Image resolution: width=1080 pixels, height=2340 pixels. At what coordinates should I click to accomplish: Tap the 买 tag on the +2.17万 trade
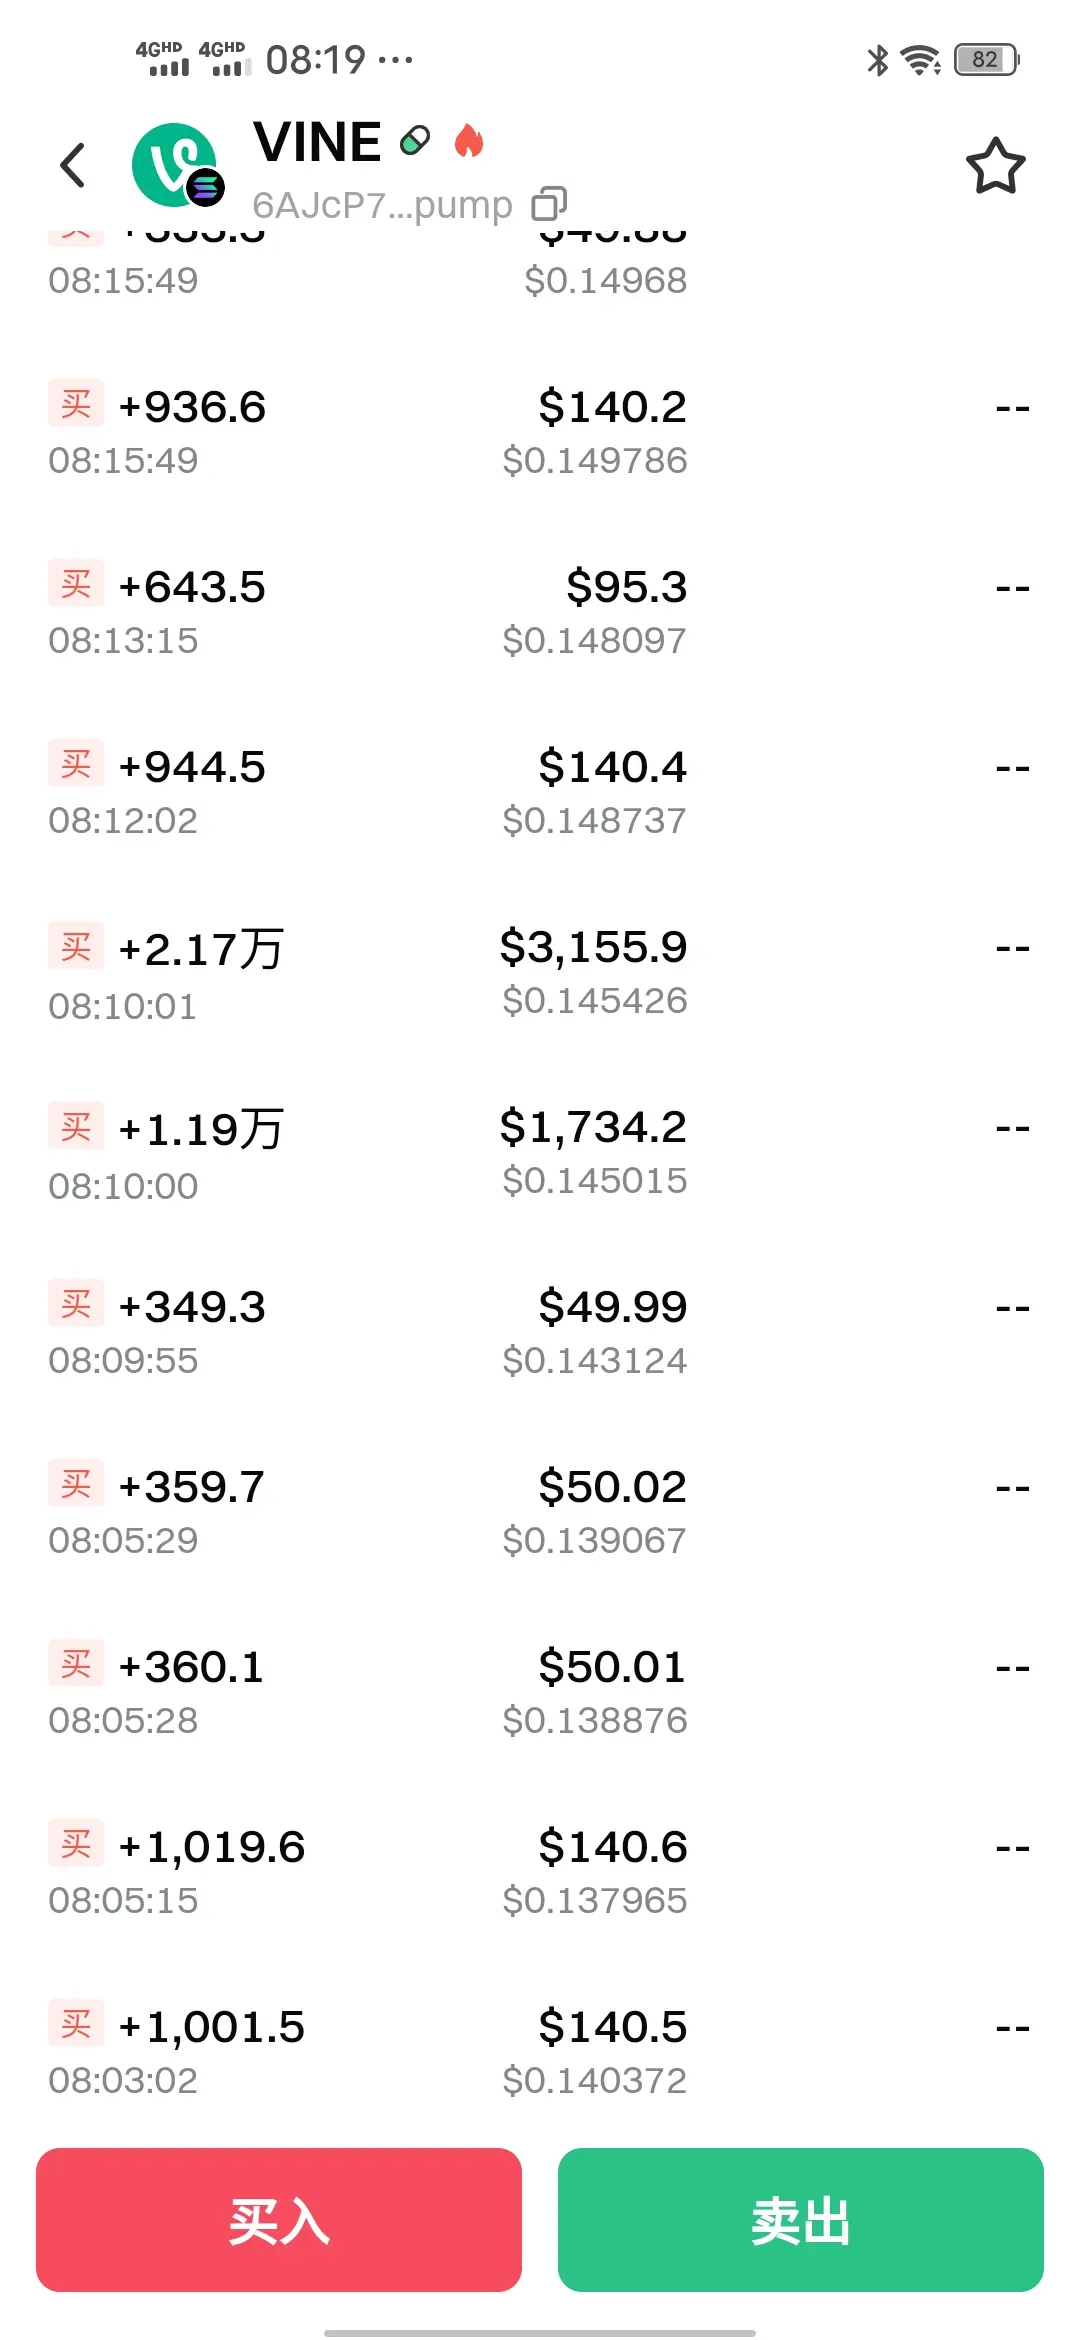[76, 946]
